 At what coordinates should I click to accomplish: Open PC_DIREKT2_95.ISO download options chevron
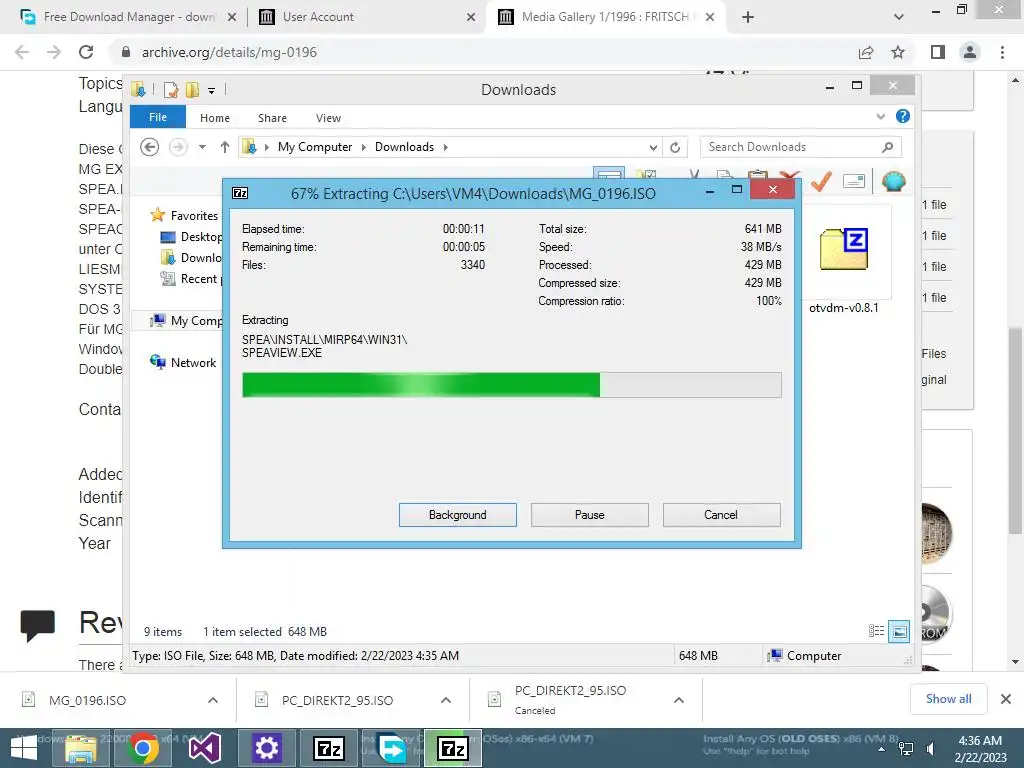point(446,700)
